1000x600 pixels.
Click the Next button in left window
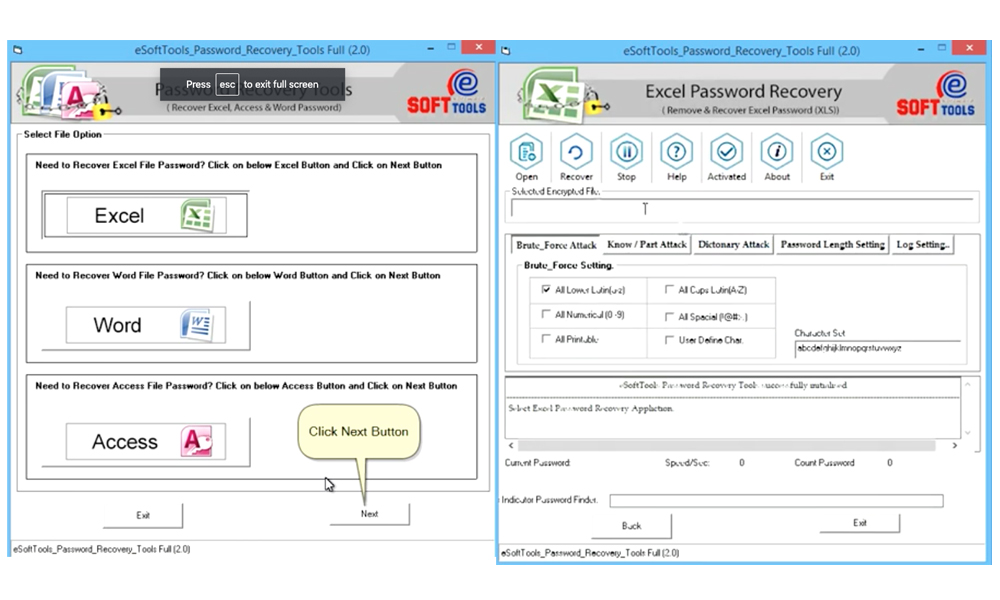(369, 514)
